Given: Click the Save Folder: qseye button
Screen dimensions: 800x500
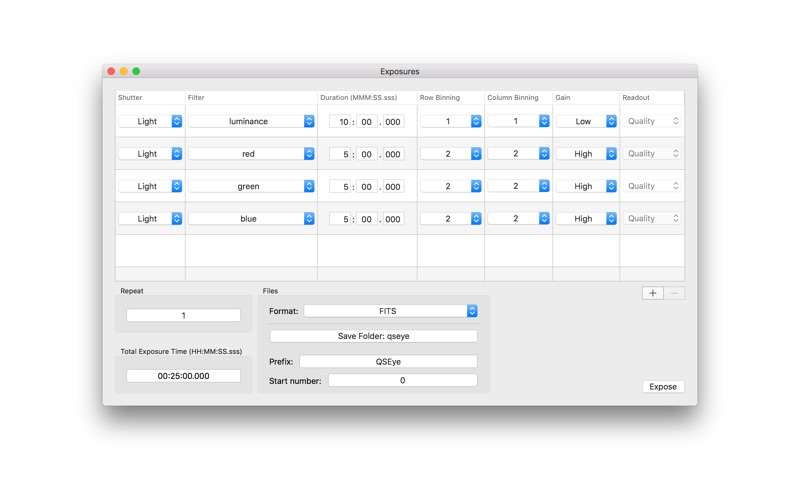Looking at the screenshot, I should coord(373,336).
